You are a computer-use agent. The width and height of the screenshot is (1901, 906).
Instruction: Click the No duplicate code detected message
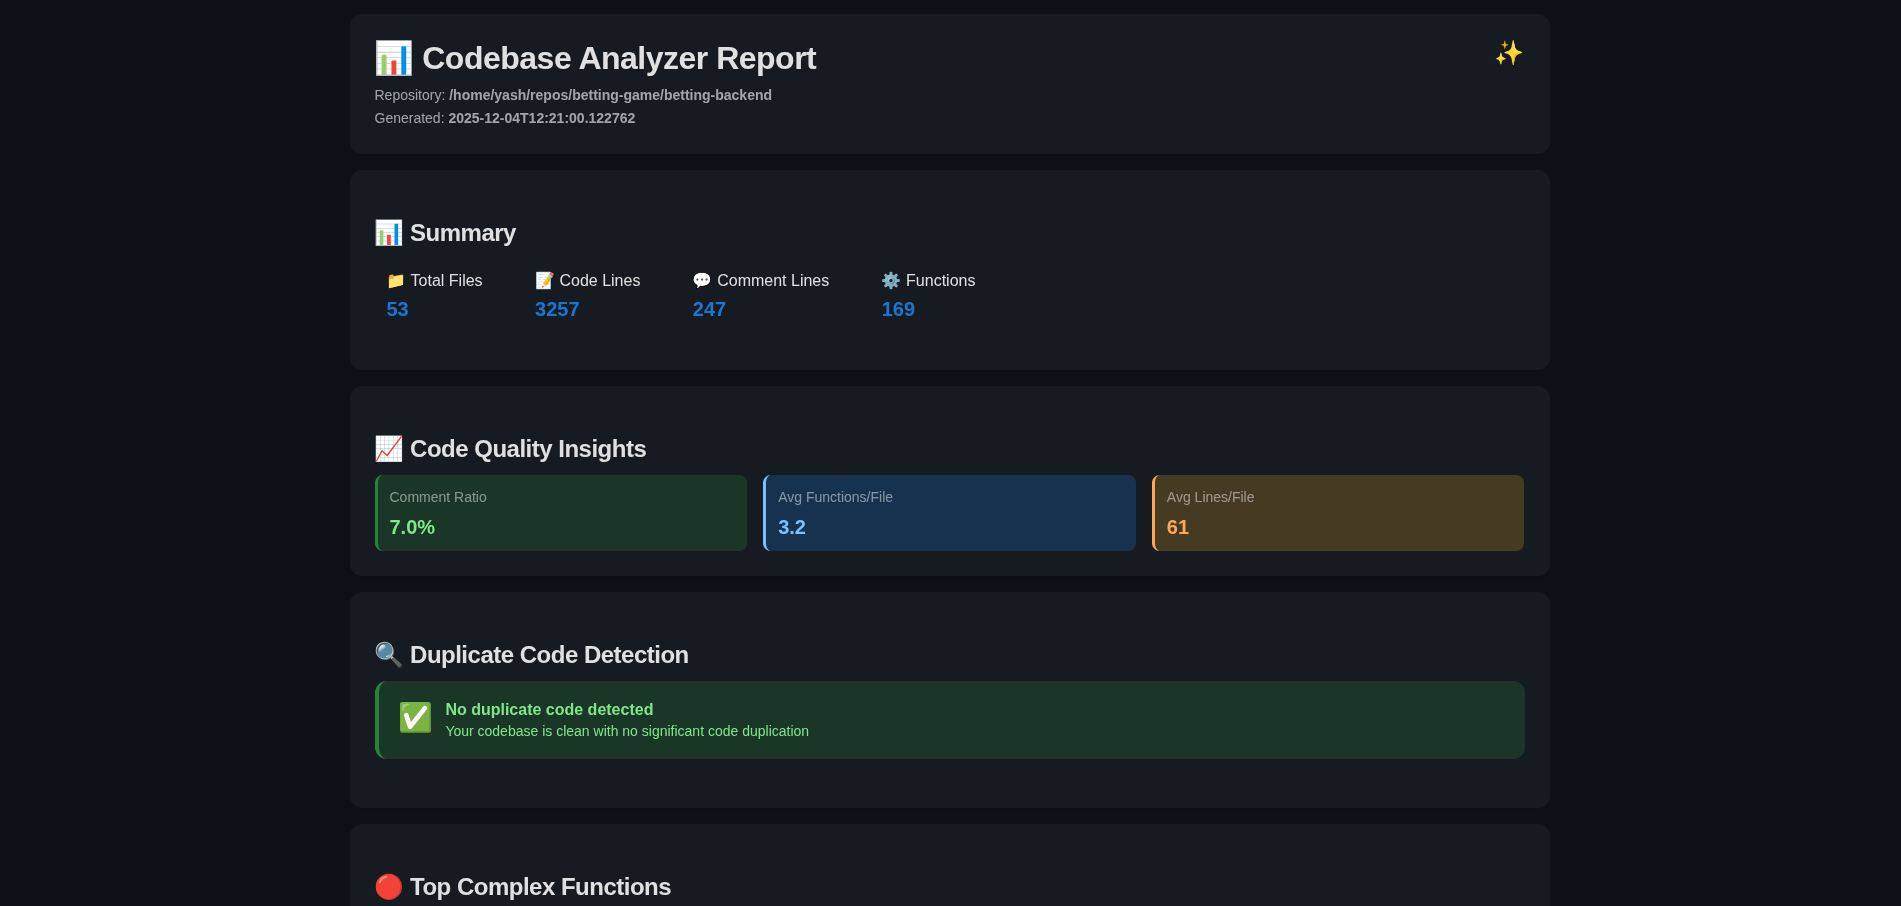click(x=549, y=709)
